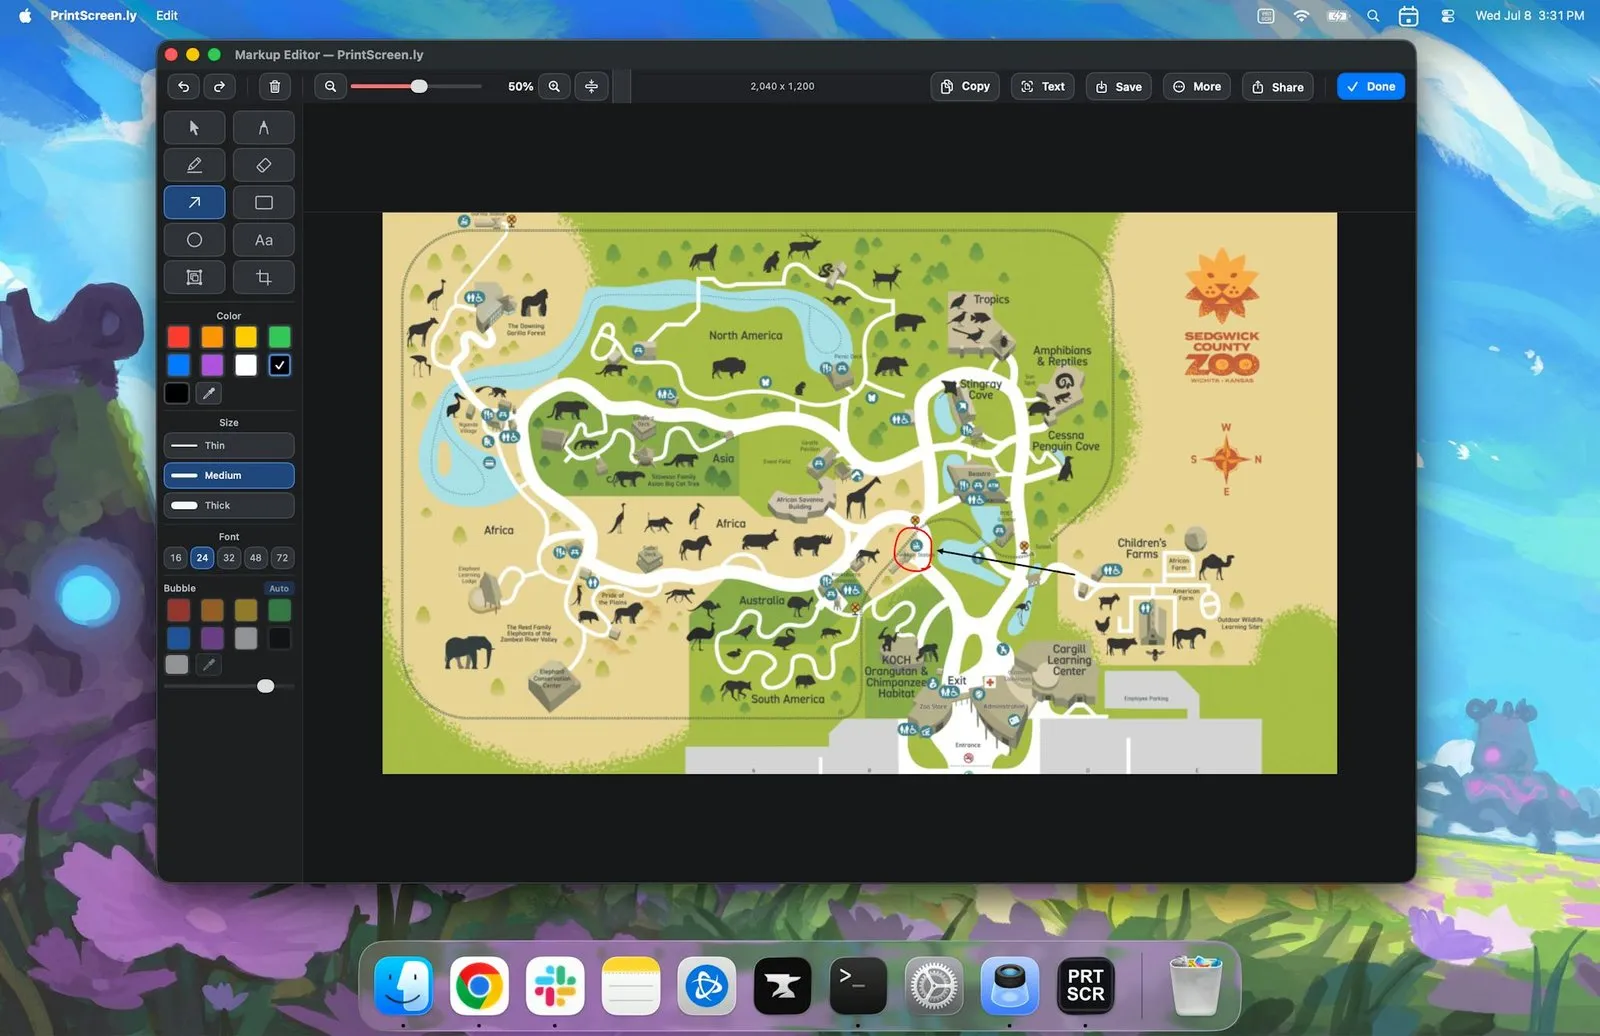Screen dimensions: 1600x1036
Task: Undo the last markup action
Action: (184, 87)
